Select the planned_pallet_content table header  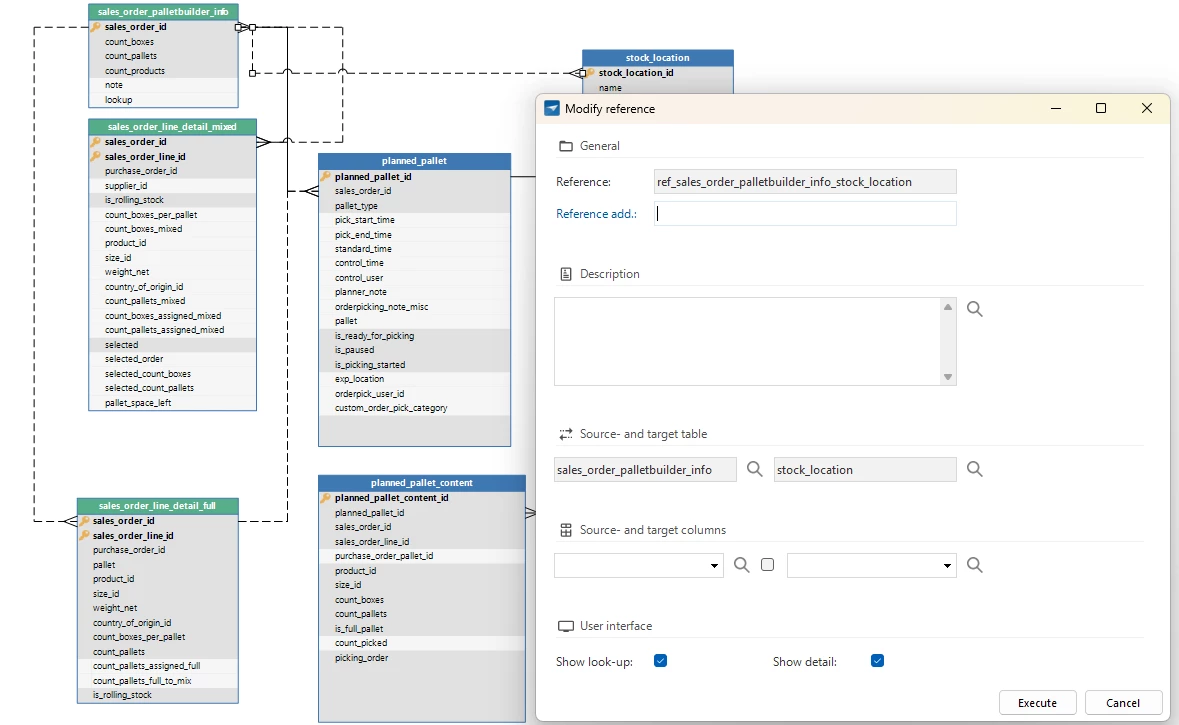(x=422, y=483)
